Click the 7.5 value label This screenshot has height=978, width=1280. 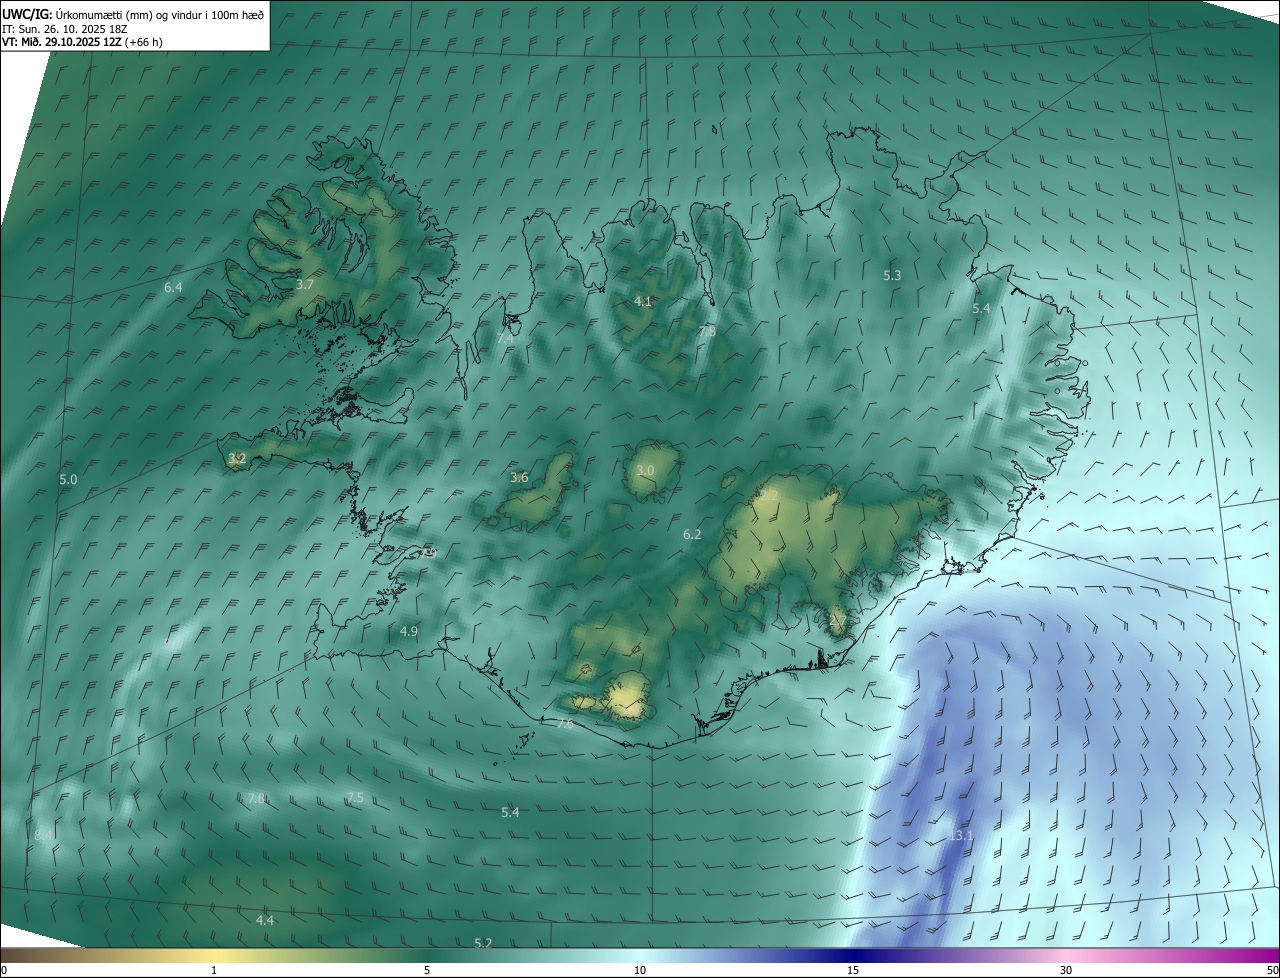click(x=355, y=797)
